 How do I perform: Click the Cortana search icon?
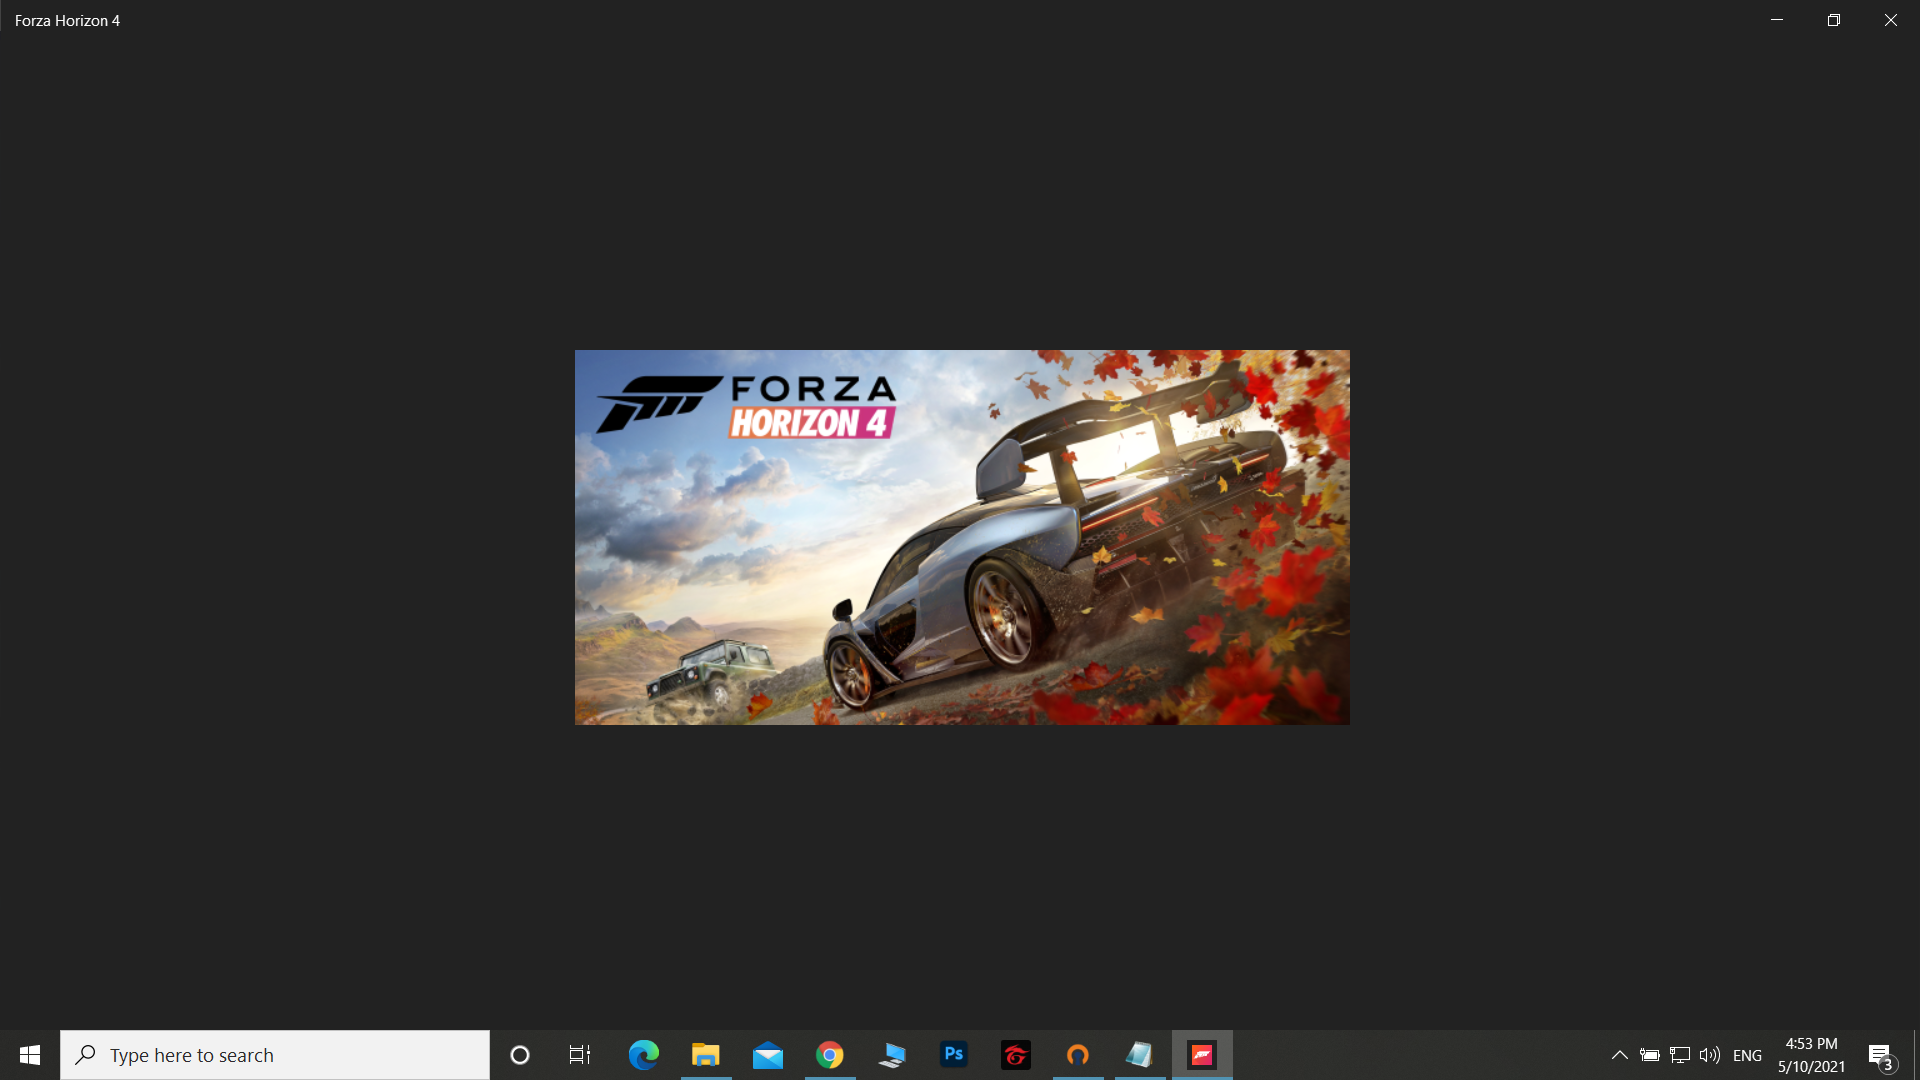[x=520, y=1055]
